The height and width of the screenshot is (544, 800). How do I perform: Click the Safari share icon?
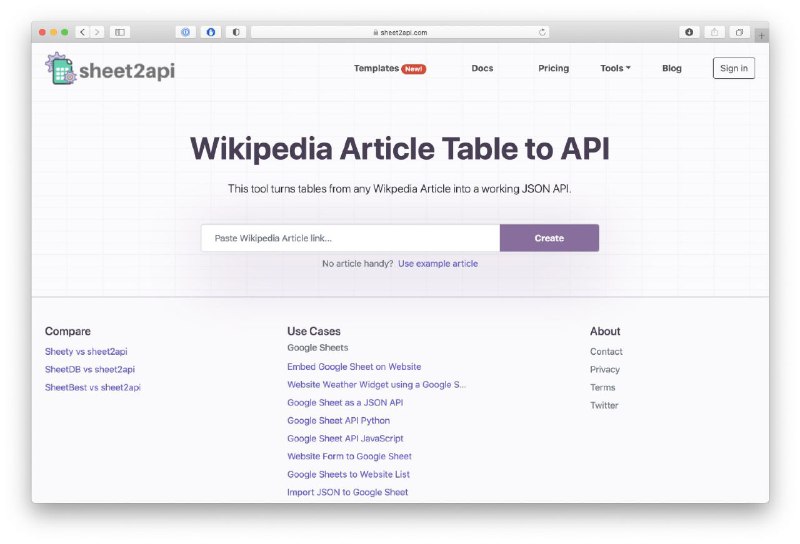pyautogui.click(x=714, y=32)
